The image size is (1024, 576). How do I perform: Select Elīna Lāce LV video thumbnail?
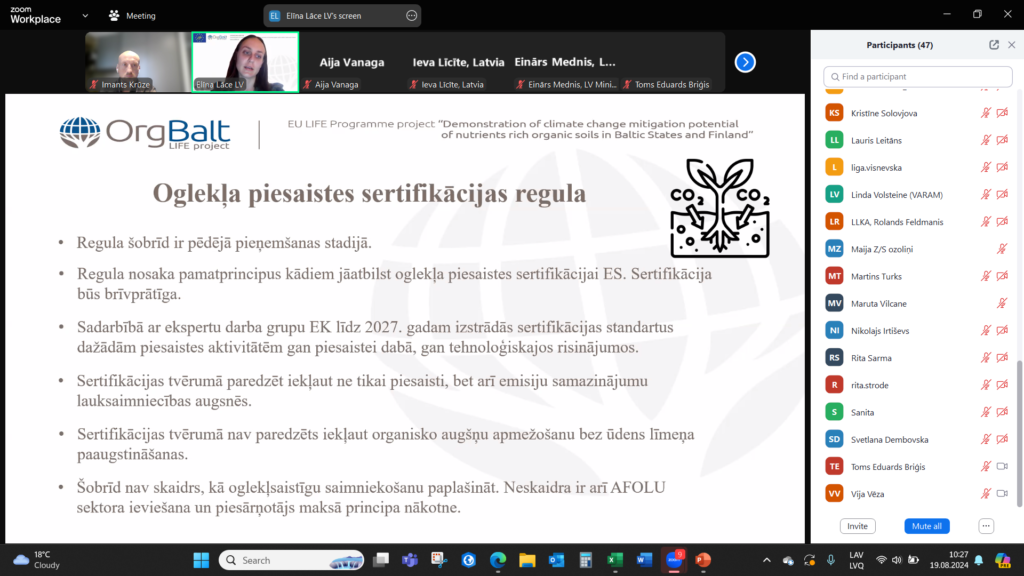pos(246,62)
